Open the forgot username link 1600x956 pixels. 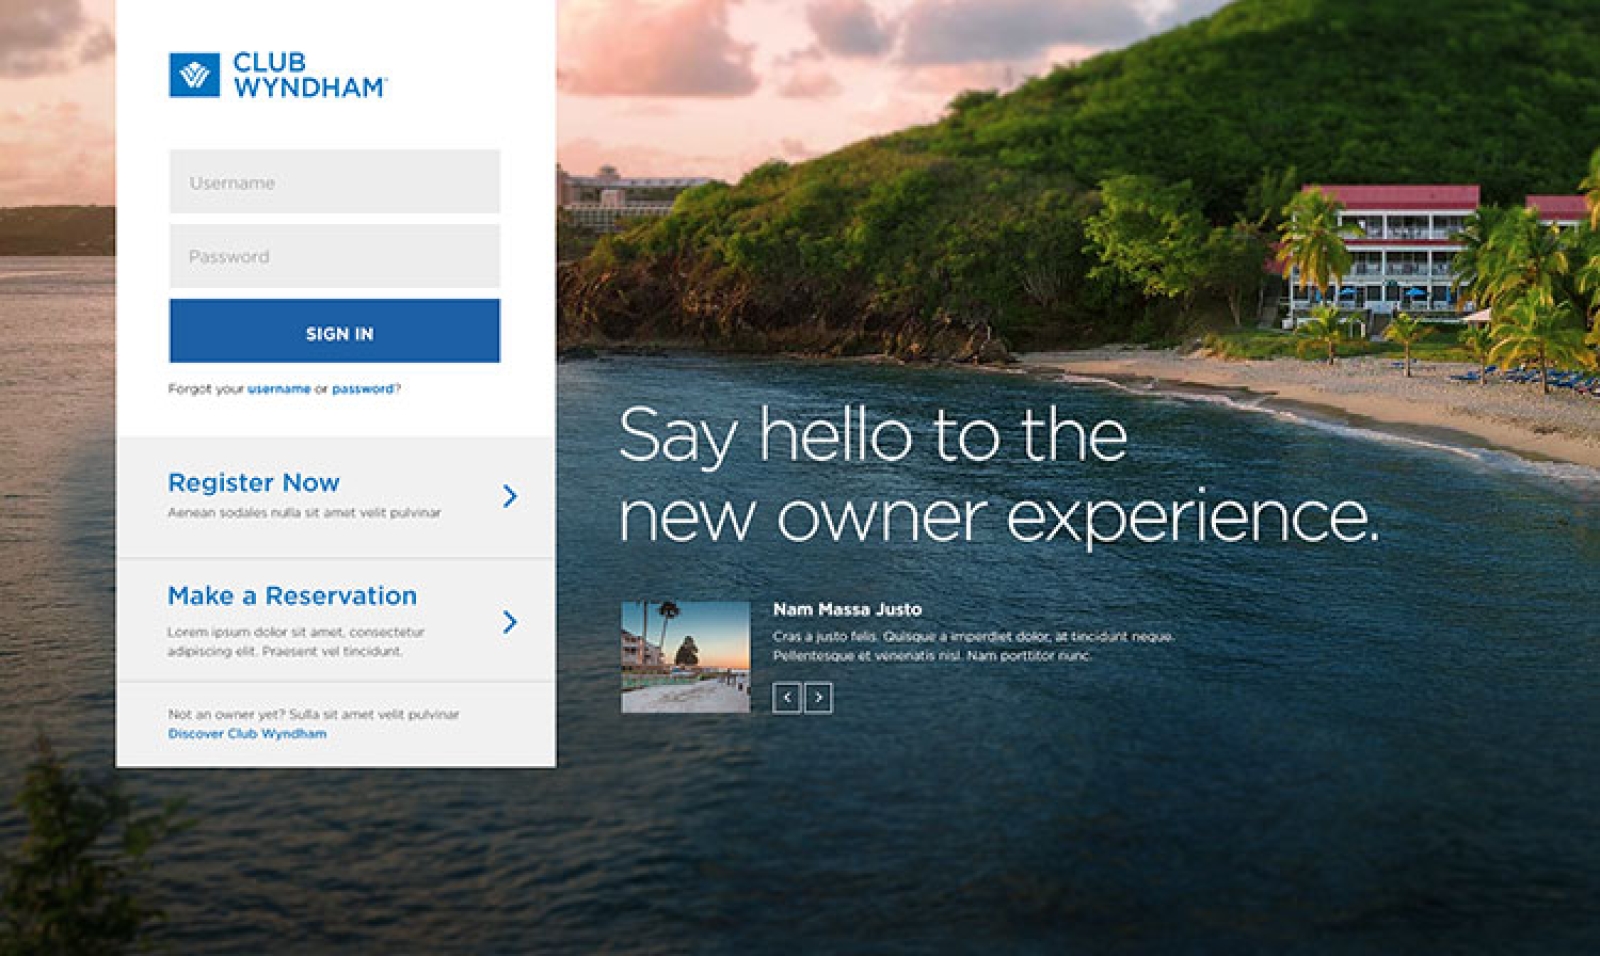[279, 389]
